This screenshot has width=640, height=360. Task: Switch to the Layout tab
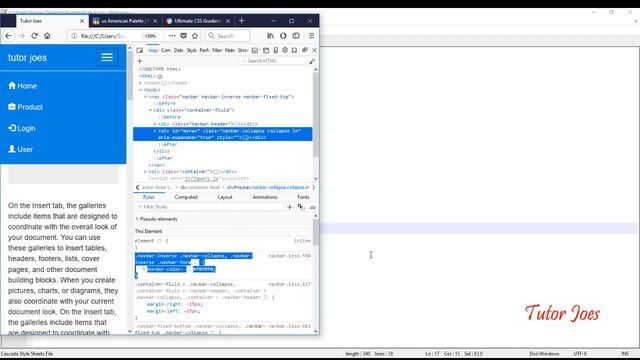(225, 197)
